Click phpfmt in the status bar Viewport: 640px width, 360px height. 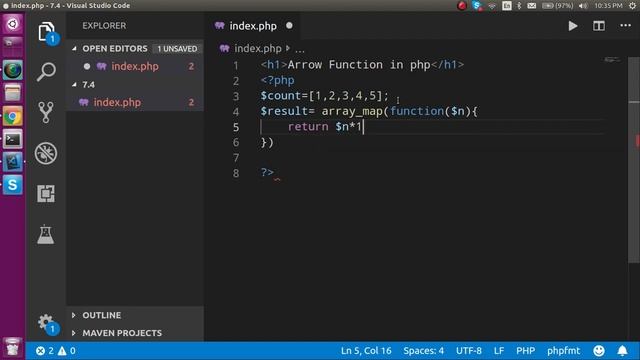563,351
